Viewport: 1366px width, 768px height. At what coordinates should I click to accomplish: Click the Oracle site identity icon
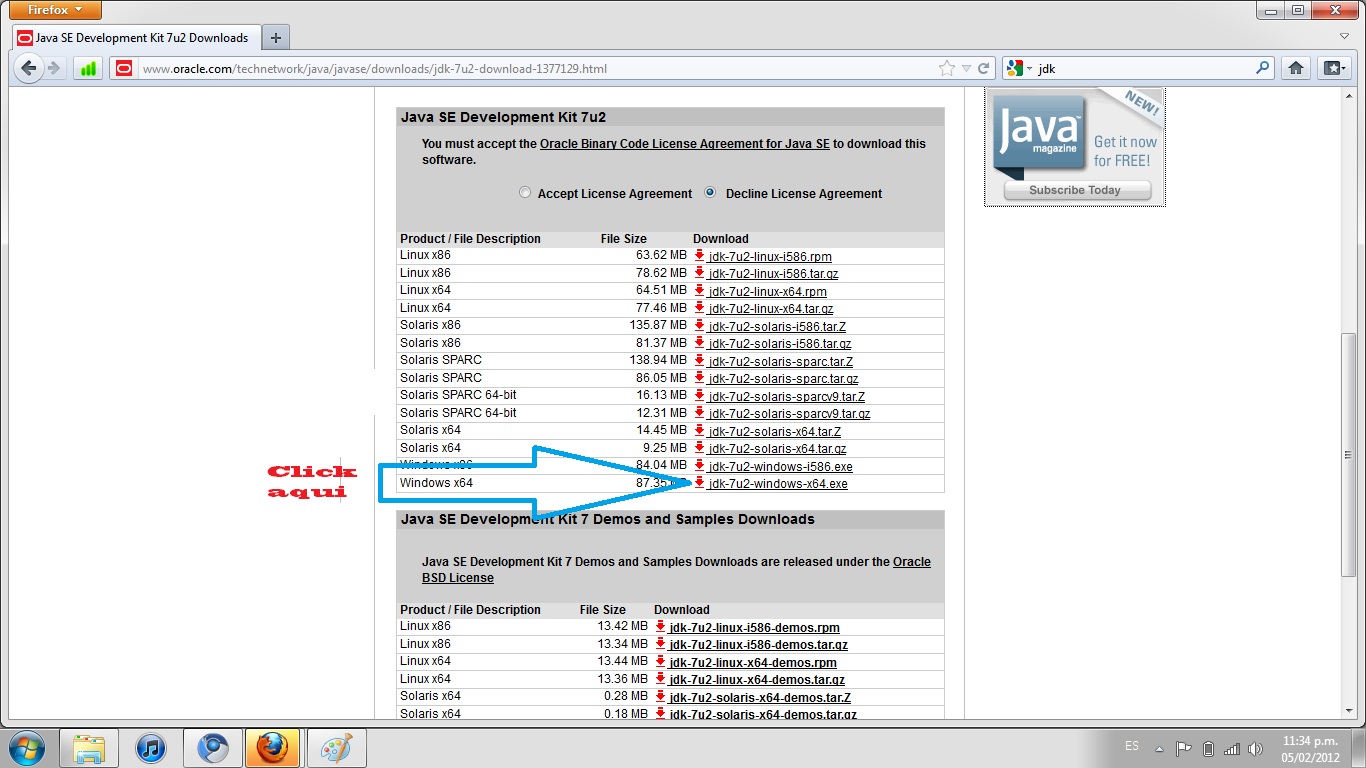point(123,69)
